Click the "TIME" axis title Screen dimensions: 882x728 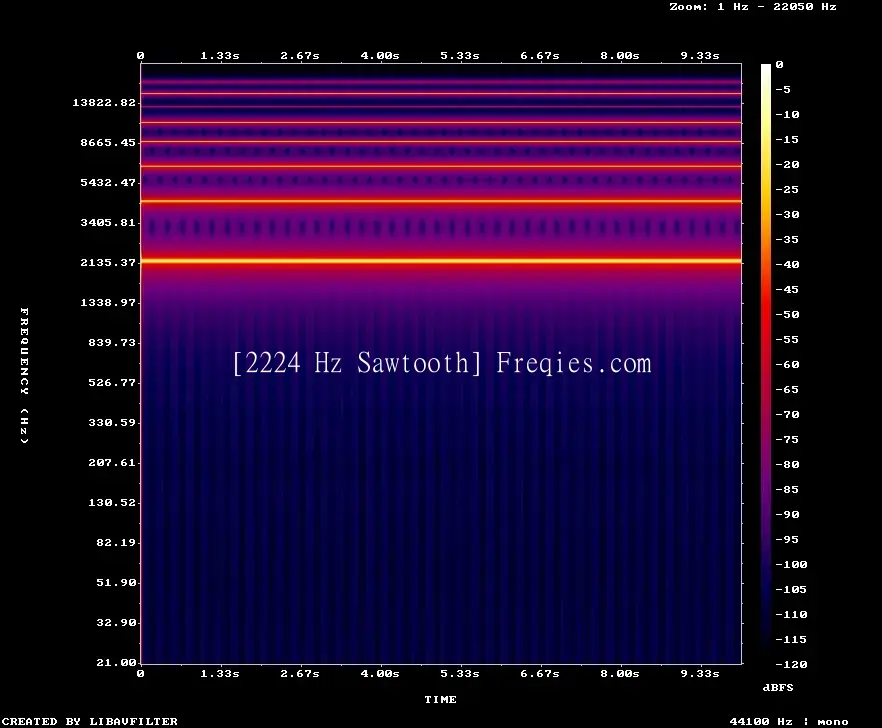pyautogui.click(x=440, y=699)
